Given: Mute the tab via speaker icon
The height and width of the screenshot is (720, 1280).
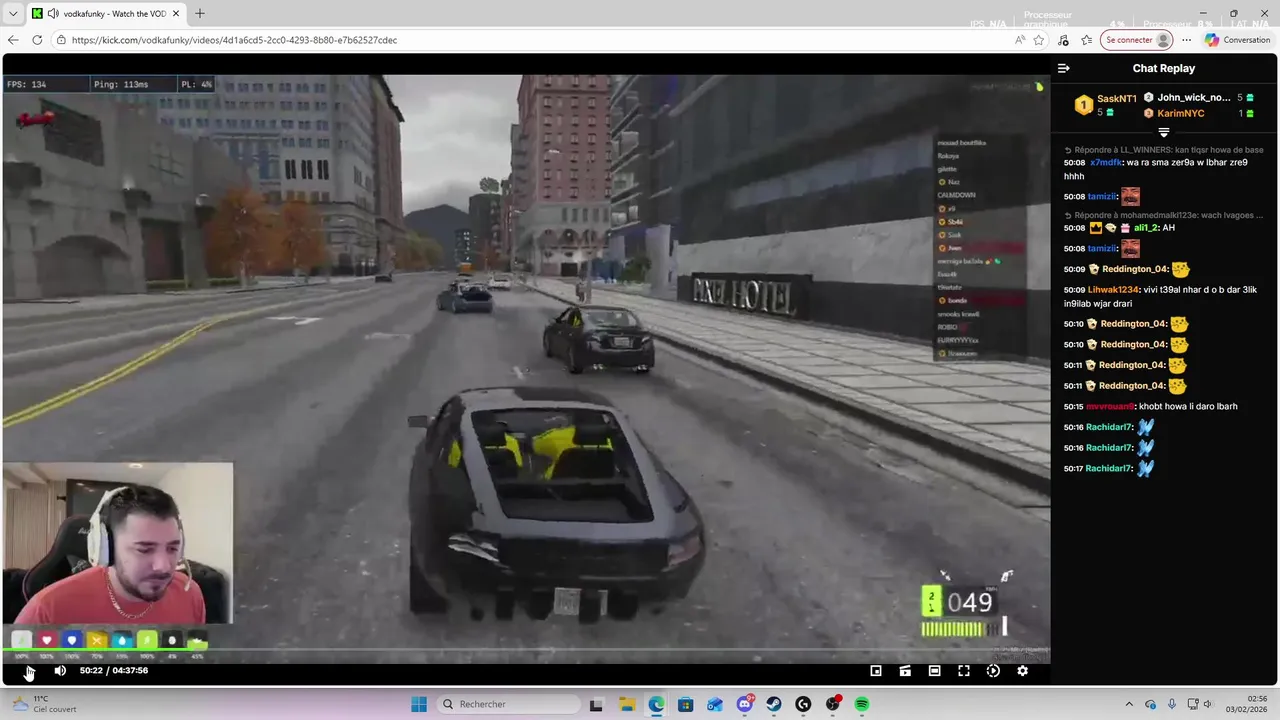Looking at the screenshot, I should pos(53,14).
